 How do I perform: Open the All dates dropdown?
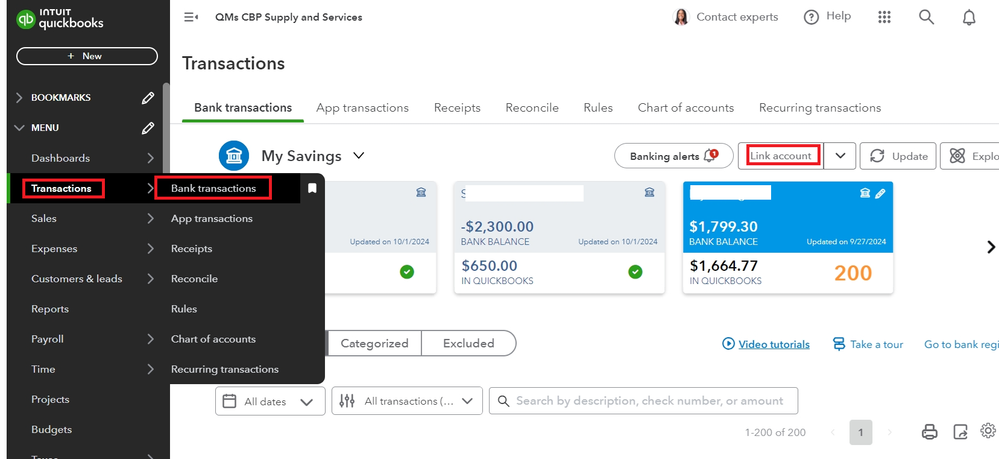pyautogui.click(x=270, y=401)
